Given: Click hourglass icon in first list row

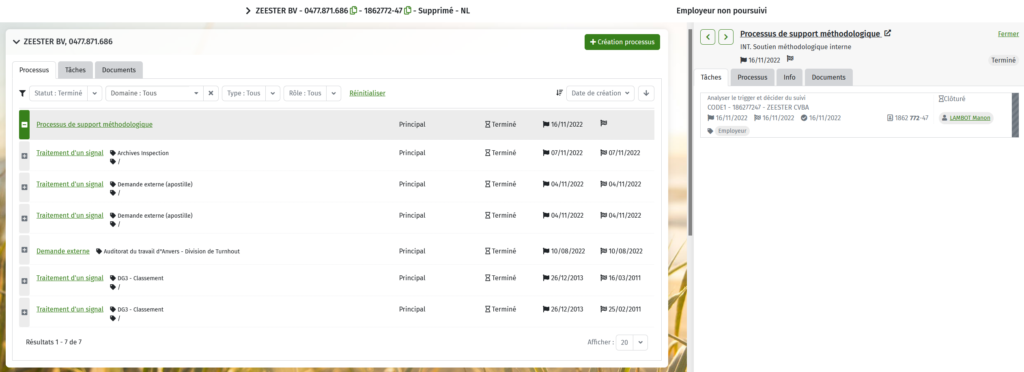Looking at the screenshot, I should point(487,124).
